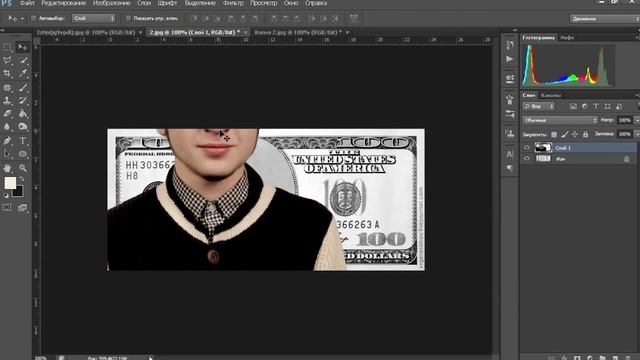Select the Ellipse shape tool
Screen dimensions: 640x360
point(23,154)
